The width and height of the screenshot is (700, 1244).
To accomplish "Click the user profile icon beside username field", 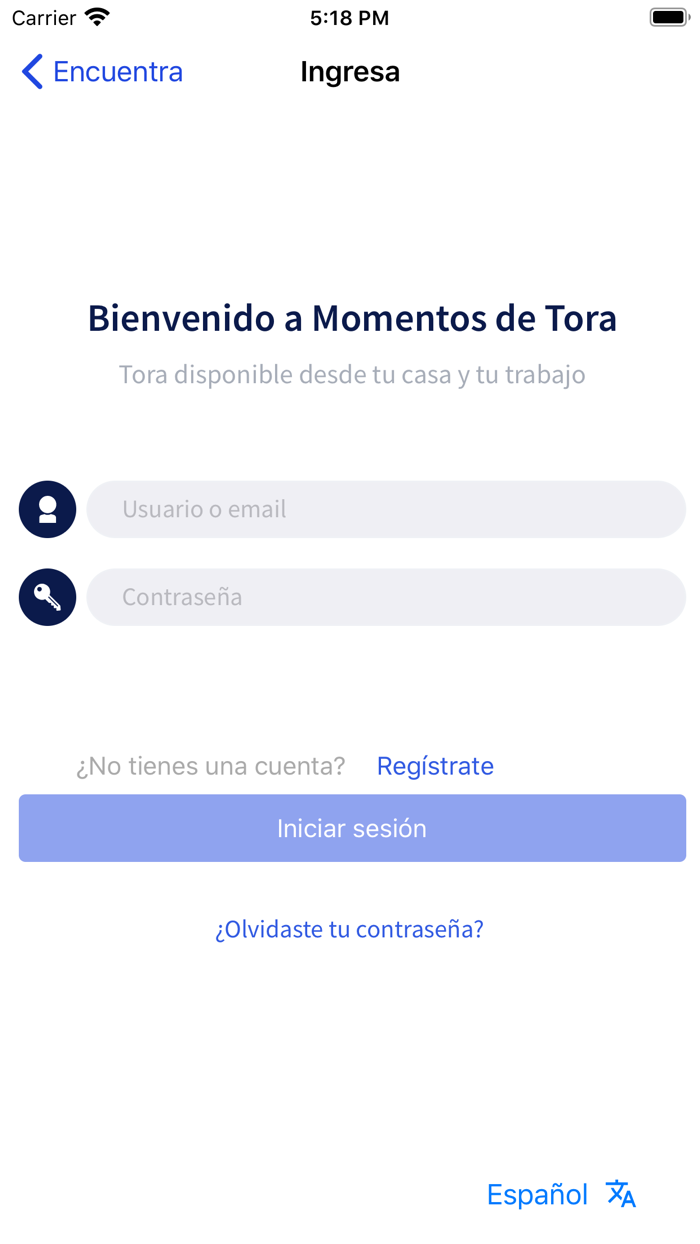I will point(47,509).
